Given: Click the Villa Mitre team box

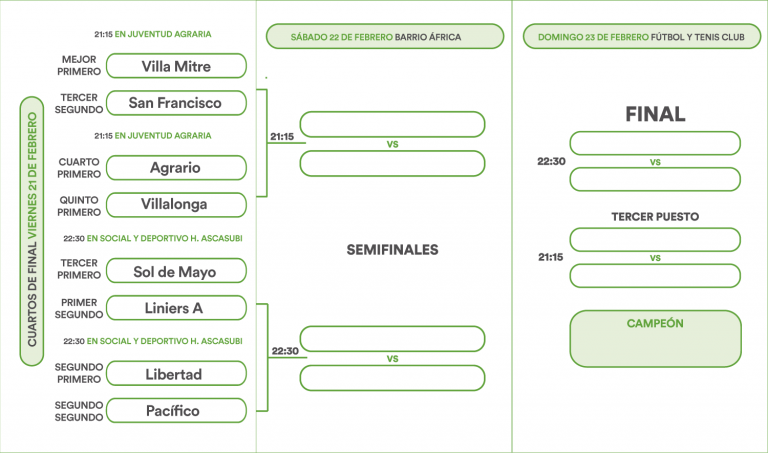Looking at the screenshot, I should pyautogui.click(x=175, y=67).
